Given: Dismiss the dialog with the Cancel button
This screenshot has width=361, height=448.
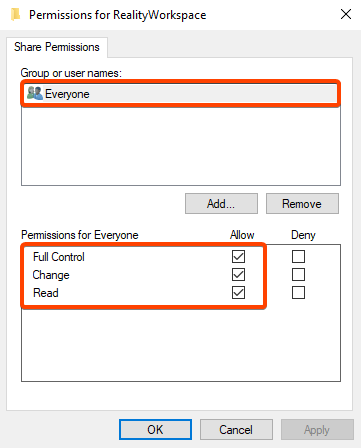Looking at the screenshot, I should tap(236, 430).
